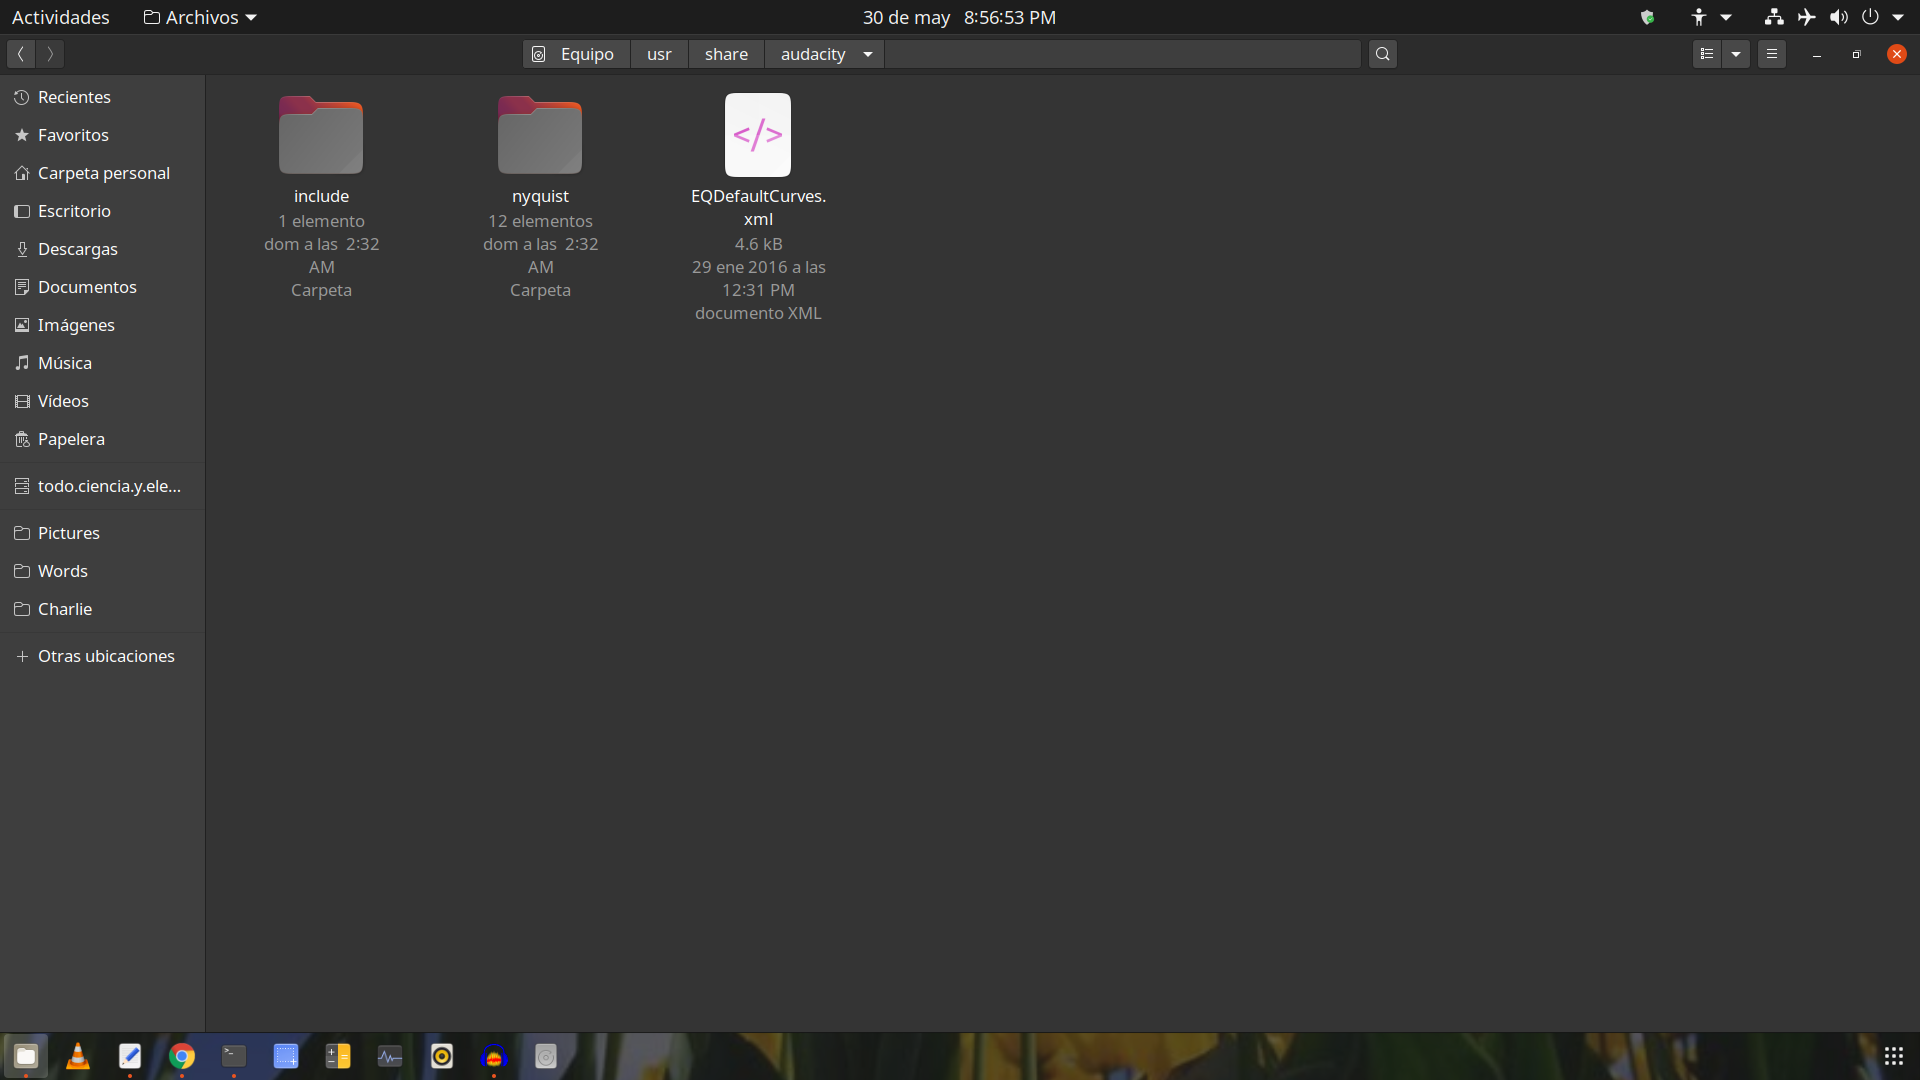Click the volume icon in the top bar

point(1840,17)
